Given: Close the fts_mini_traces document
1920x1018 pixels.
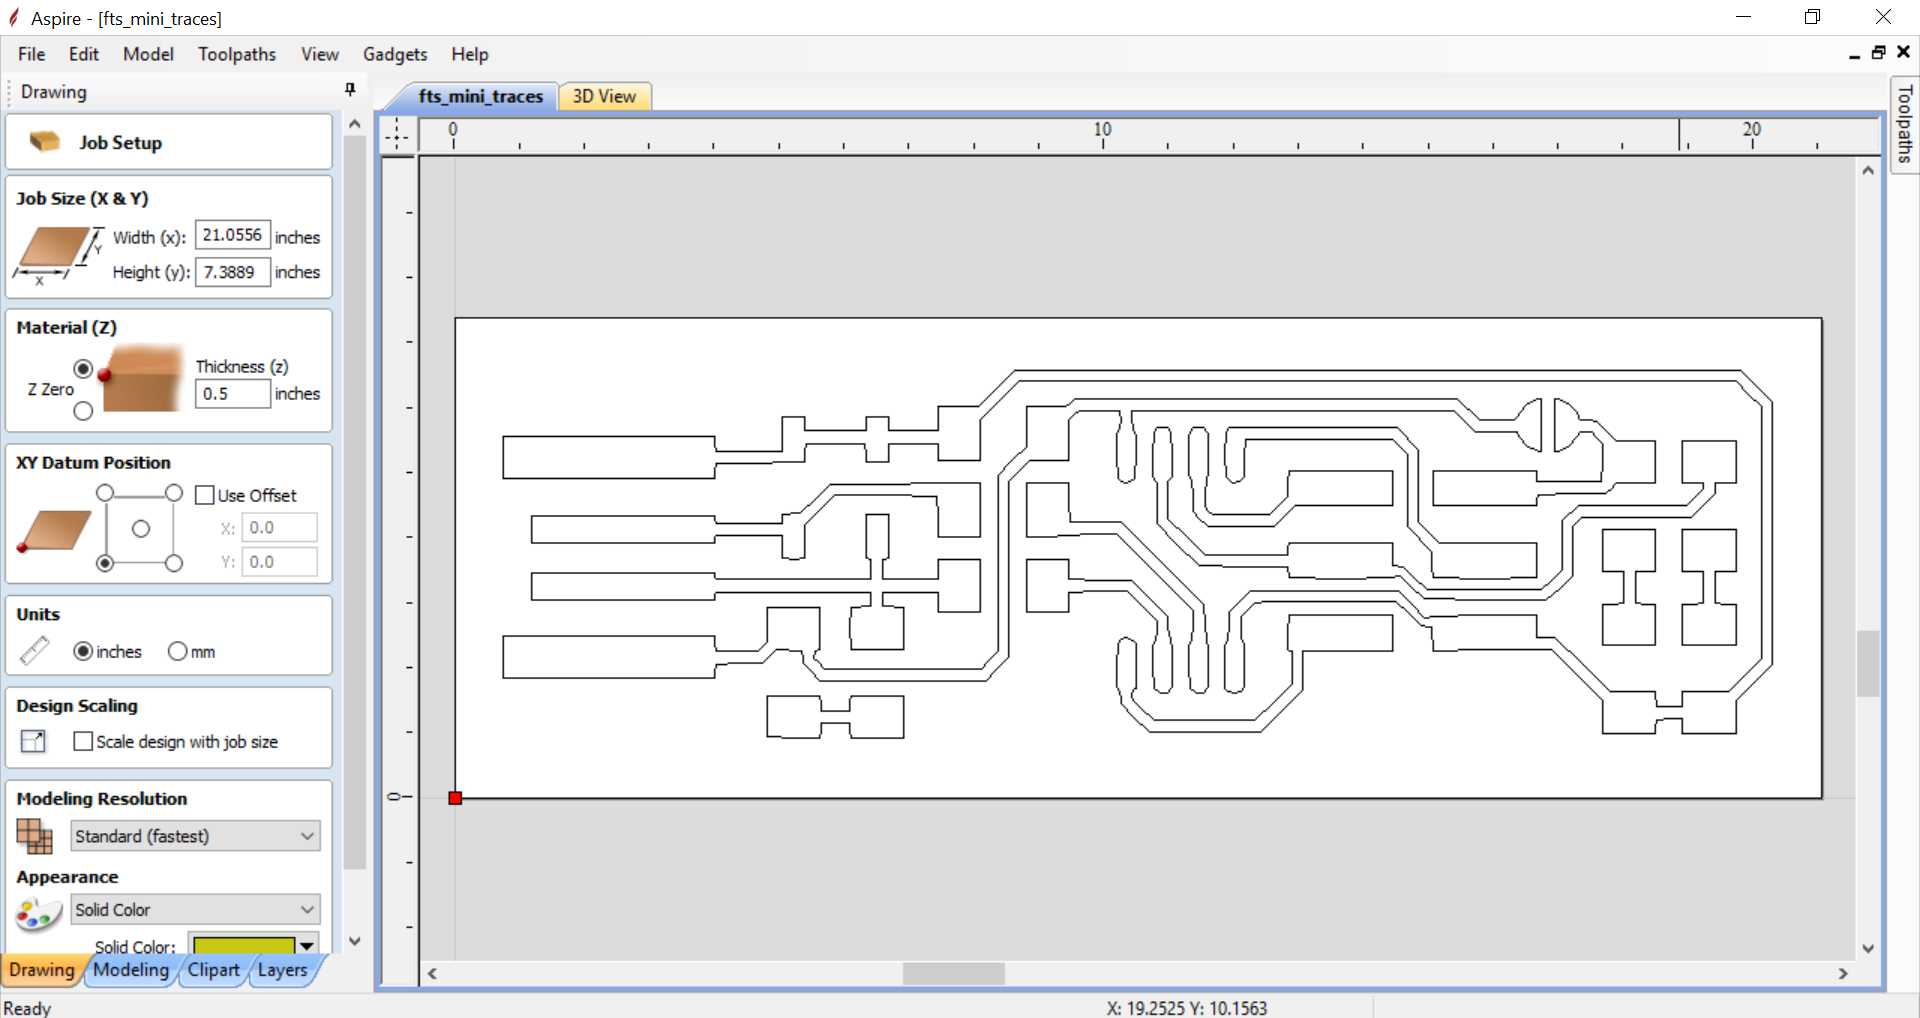Looking at the screenshot, I should click(1903, 52).
